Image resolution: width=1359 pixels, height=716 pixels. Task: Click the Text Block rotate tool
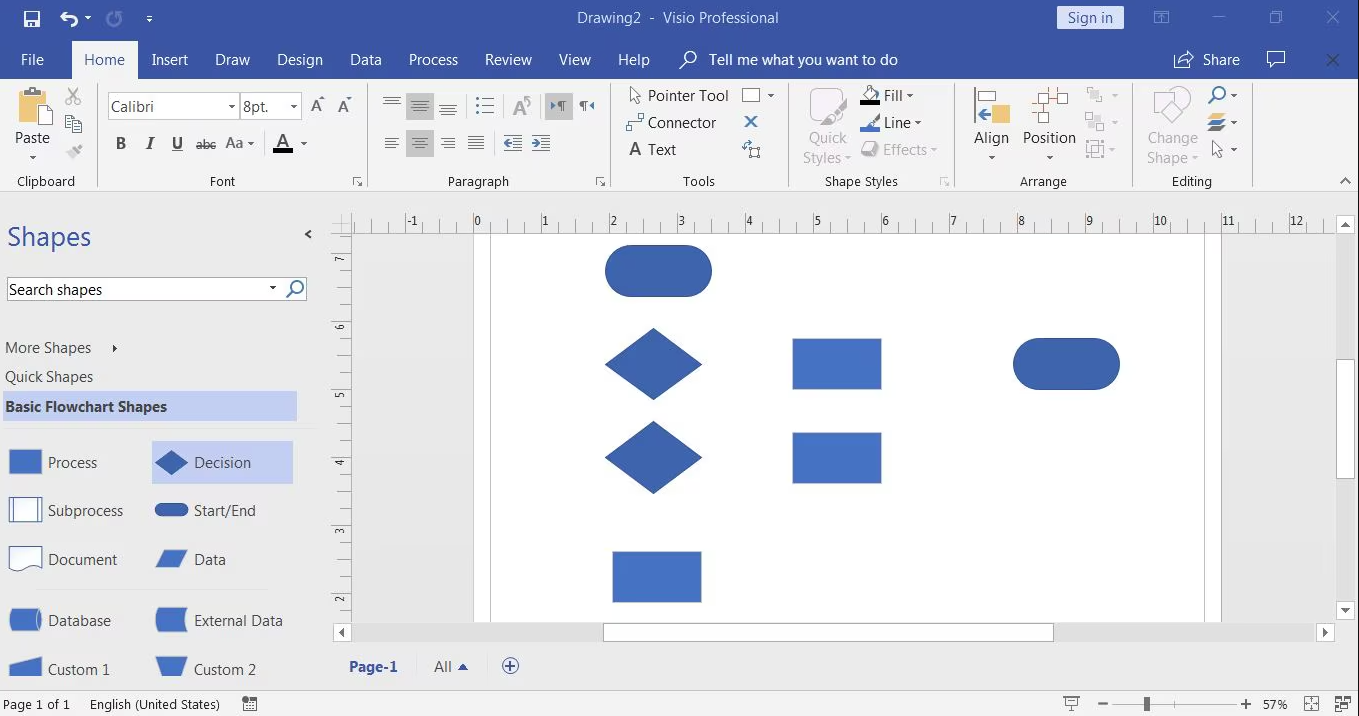click(751, 150)
